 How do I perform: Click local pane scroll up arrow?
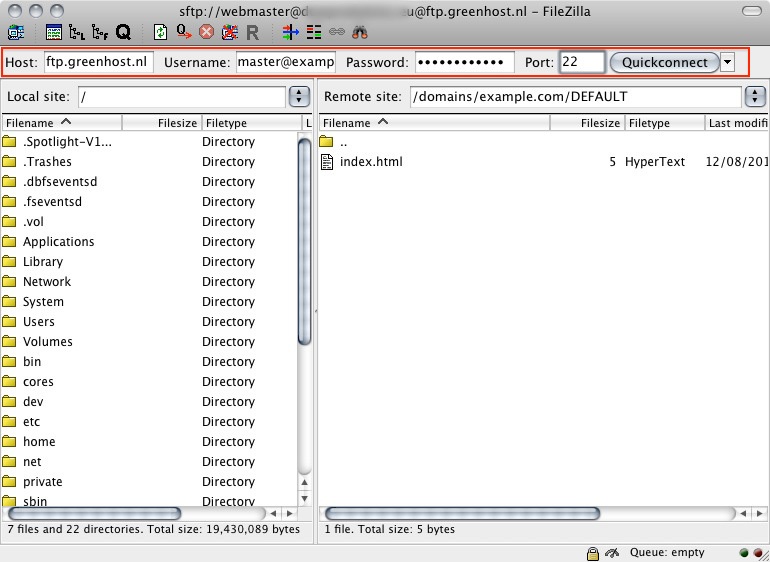coord(304,482)
